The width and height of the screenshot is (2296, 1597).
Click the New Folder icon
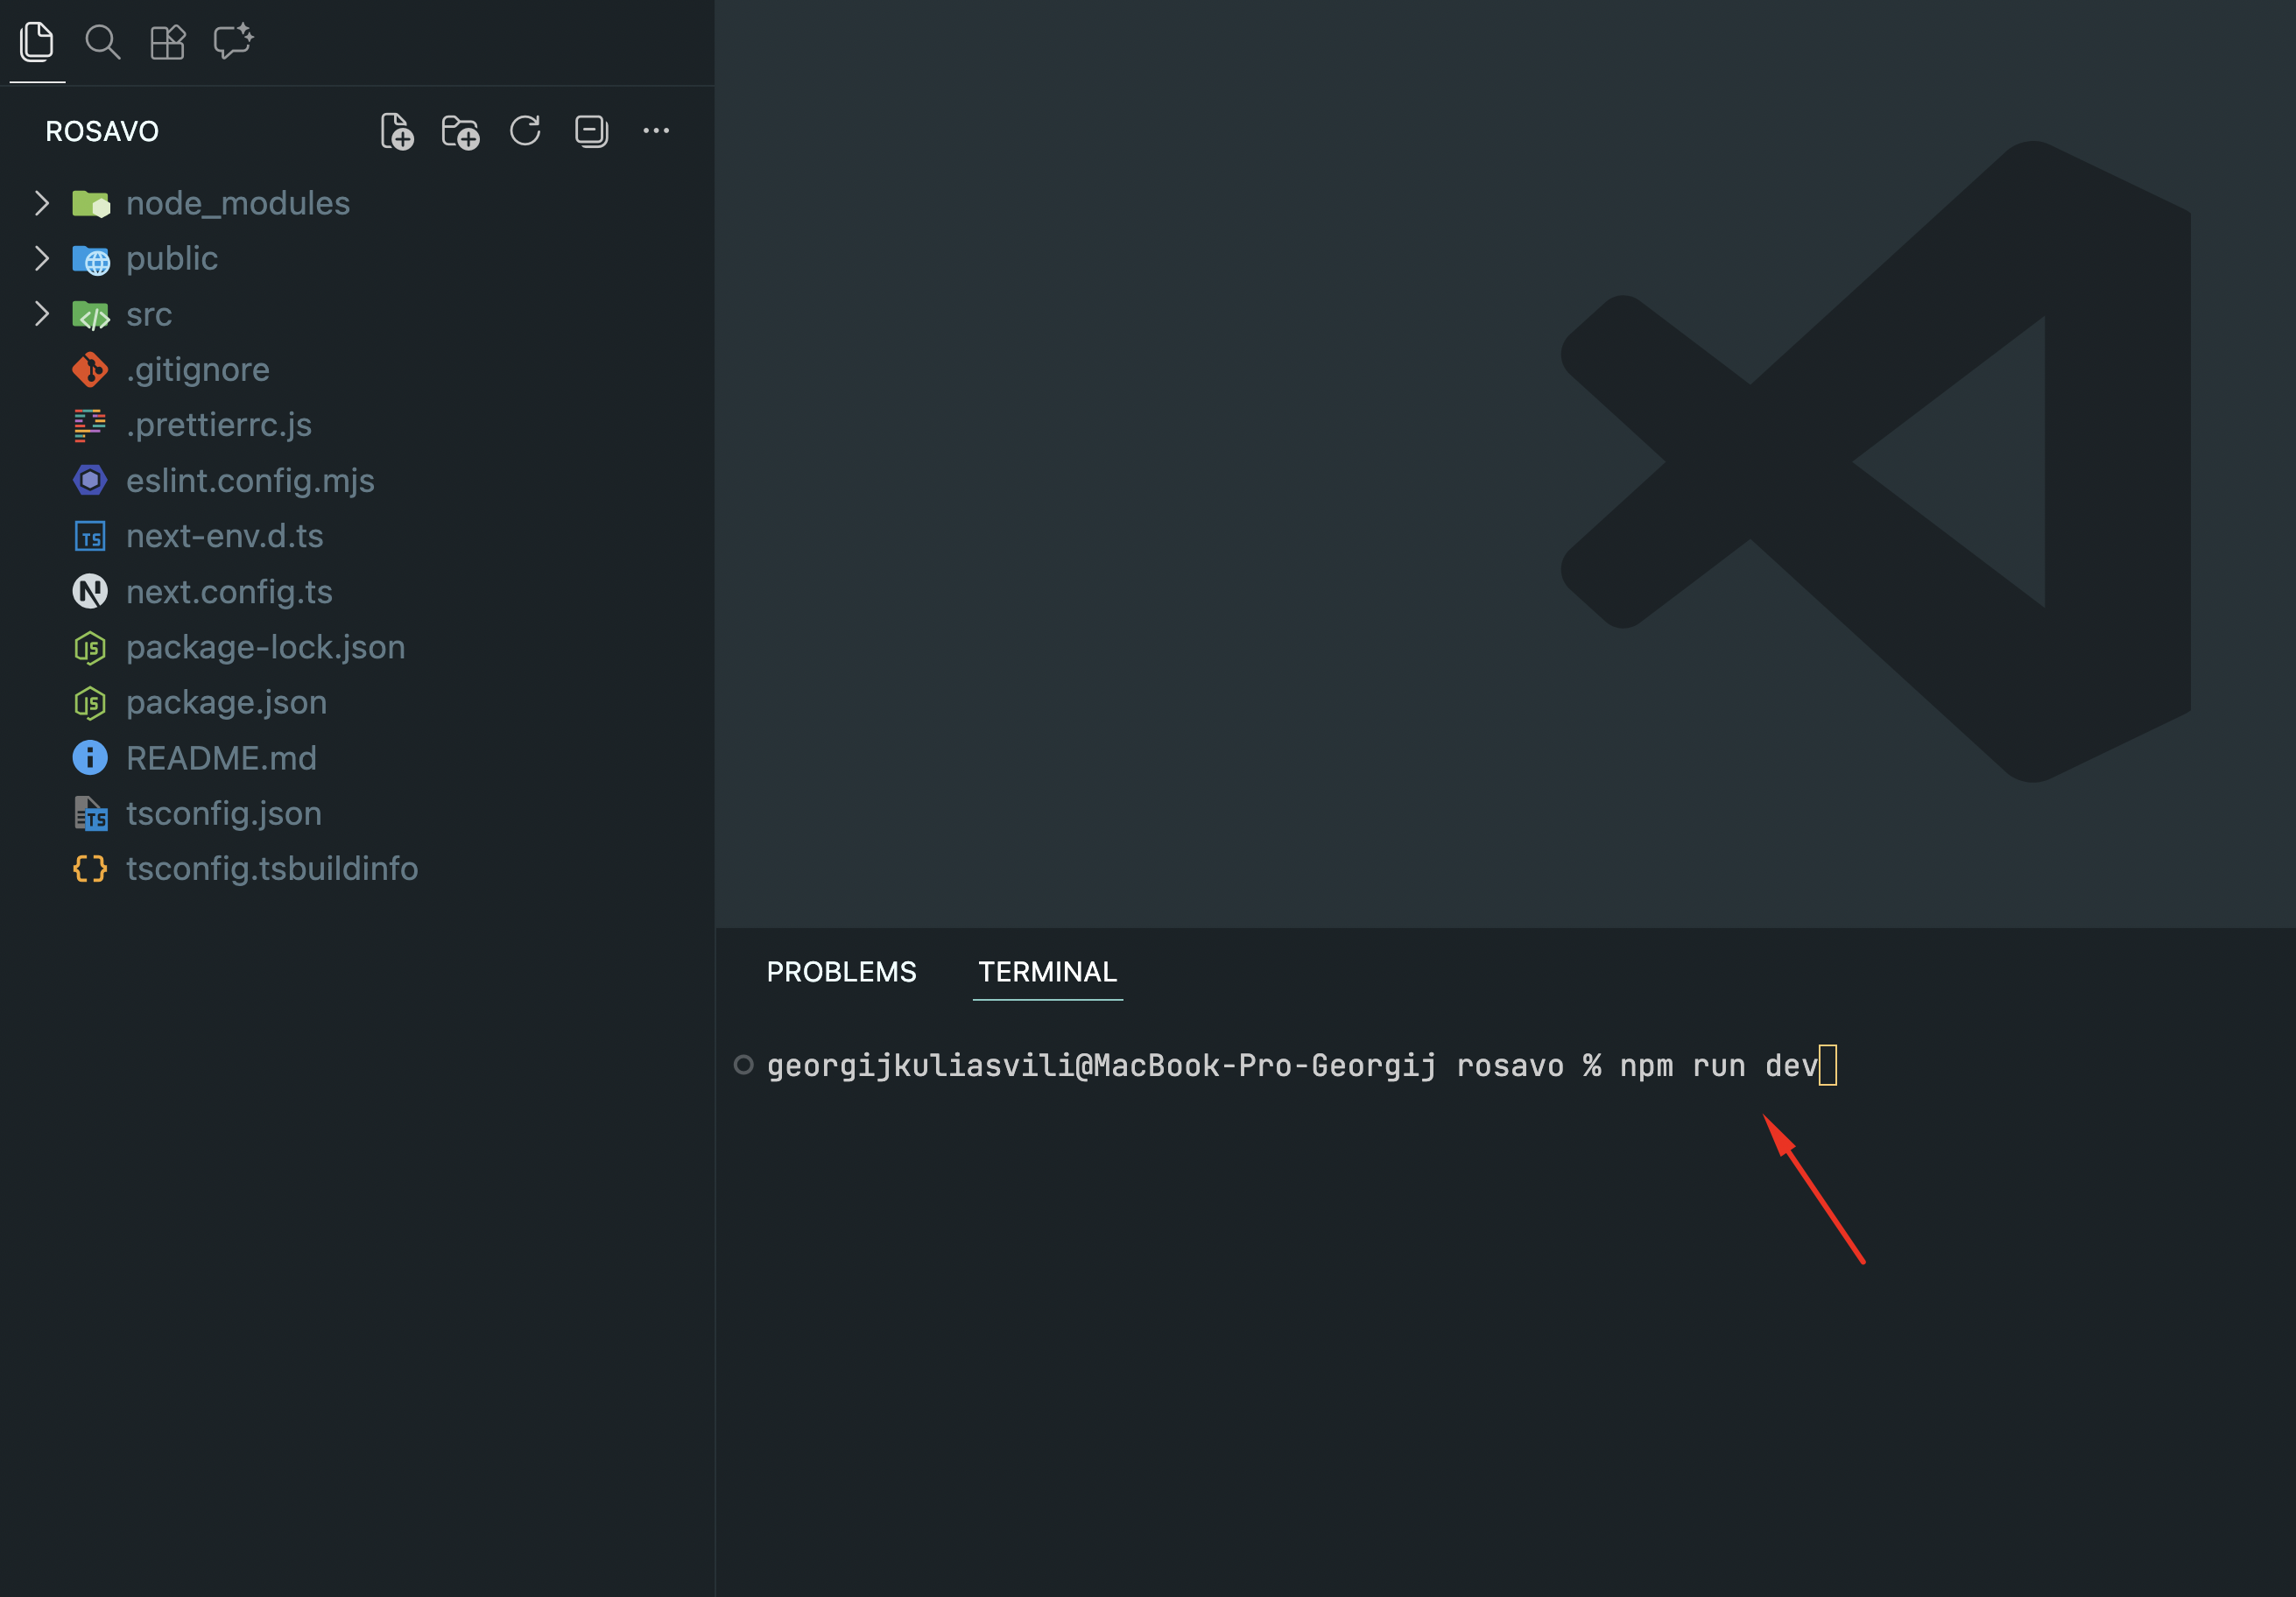point(460,131)
